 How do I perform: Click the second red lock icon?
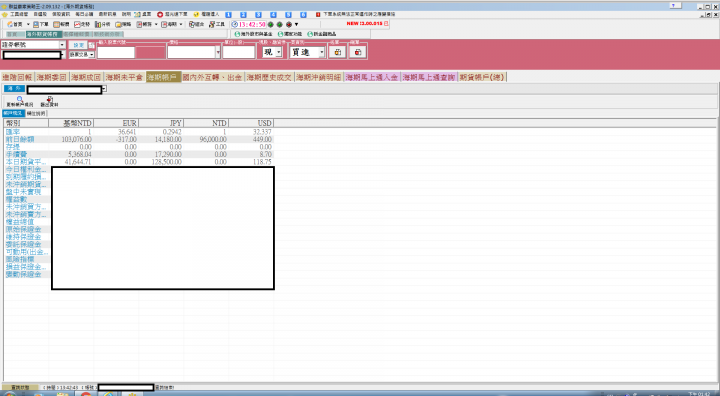358,52
